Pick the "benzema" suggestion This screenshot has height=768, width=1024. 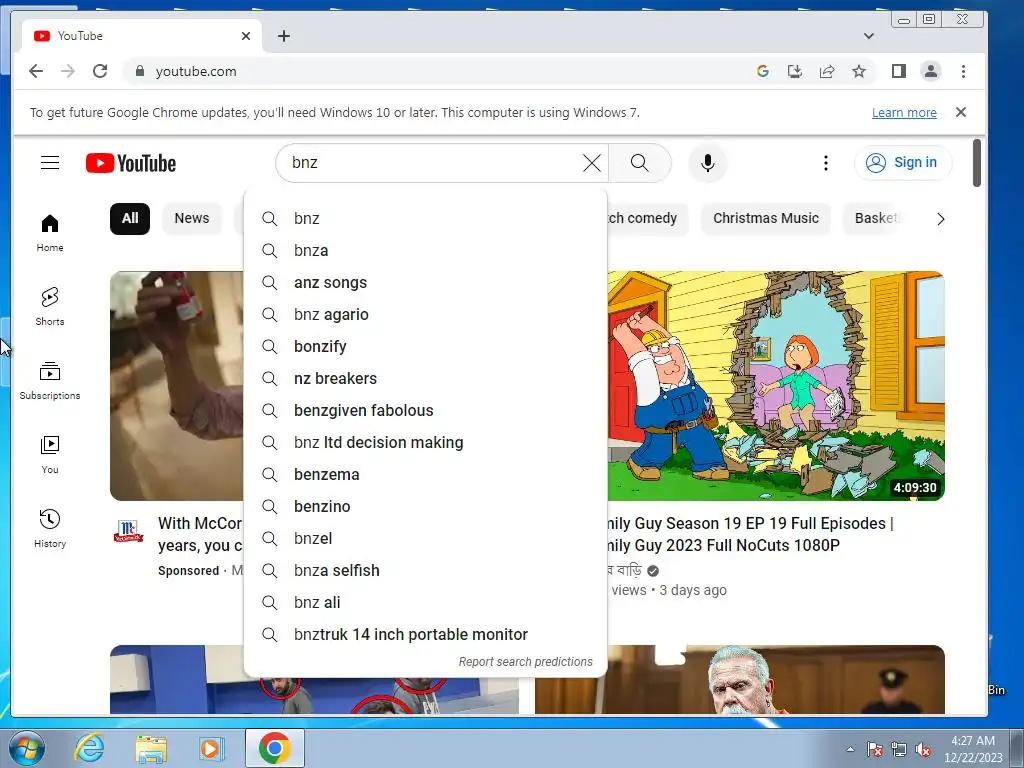point(425,474)
